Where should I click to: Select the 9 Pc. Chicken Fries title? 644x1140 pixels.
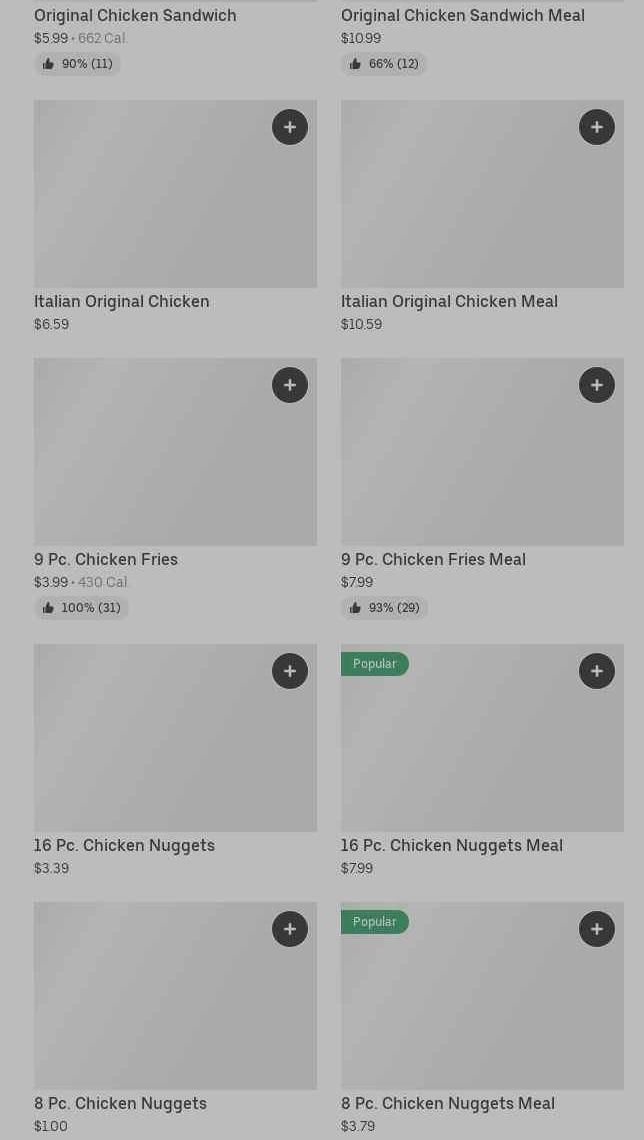(x=106, y=560)
